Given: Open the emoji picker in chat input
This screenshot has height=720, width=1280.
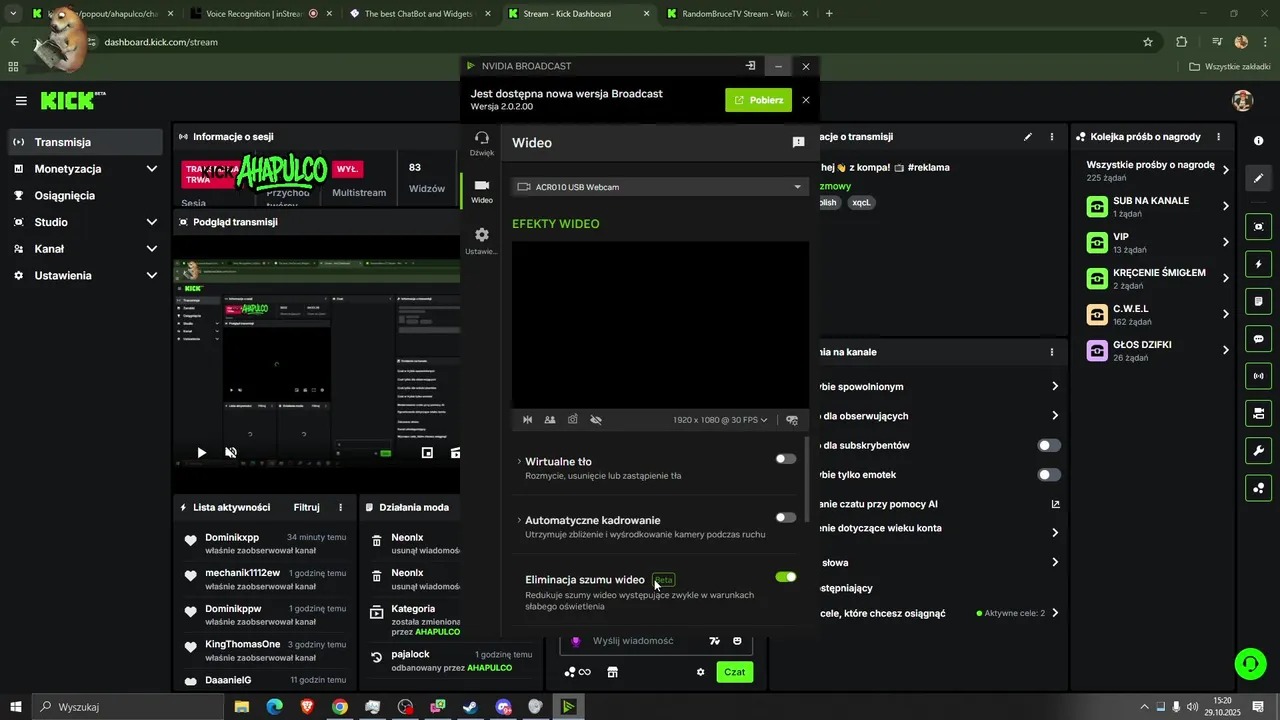Looking at the screenshot, I should coord(738,641).
